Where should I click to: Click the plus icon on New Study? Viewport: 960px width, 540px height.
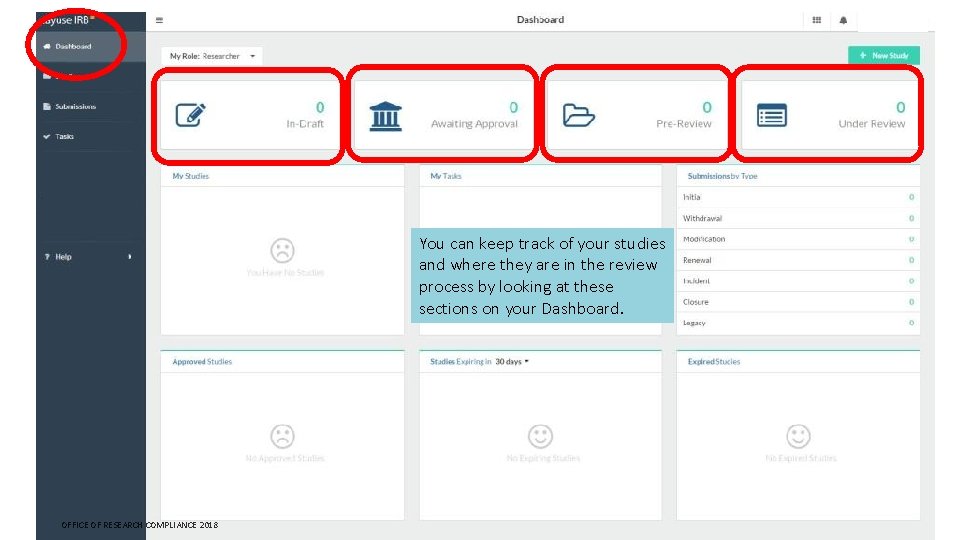click(863, 55)
